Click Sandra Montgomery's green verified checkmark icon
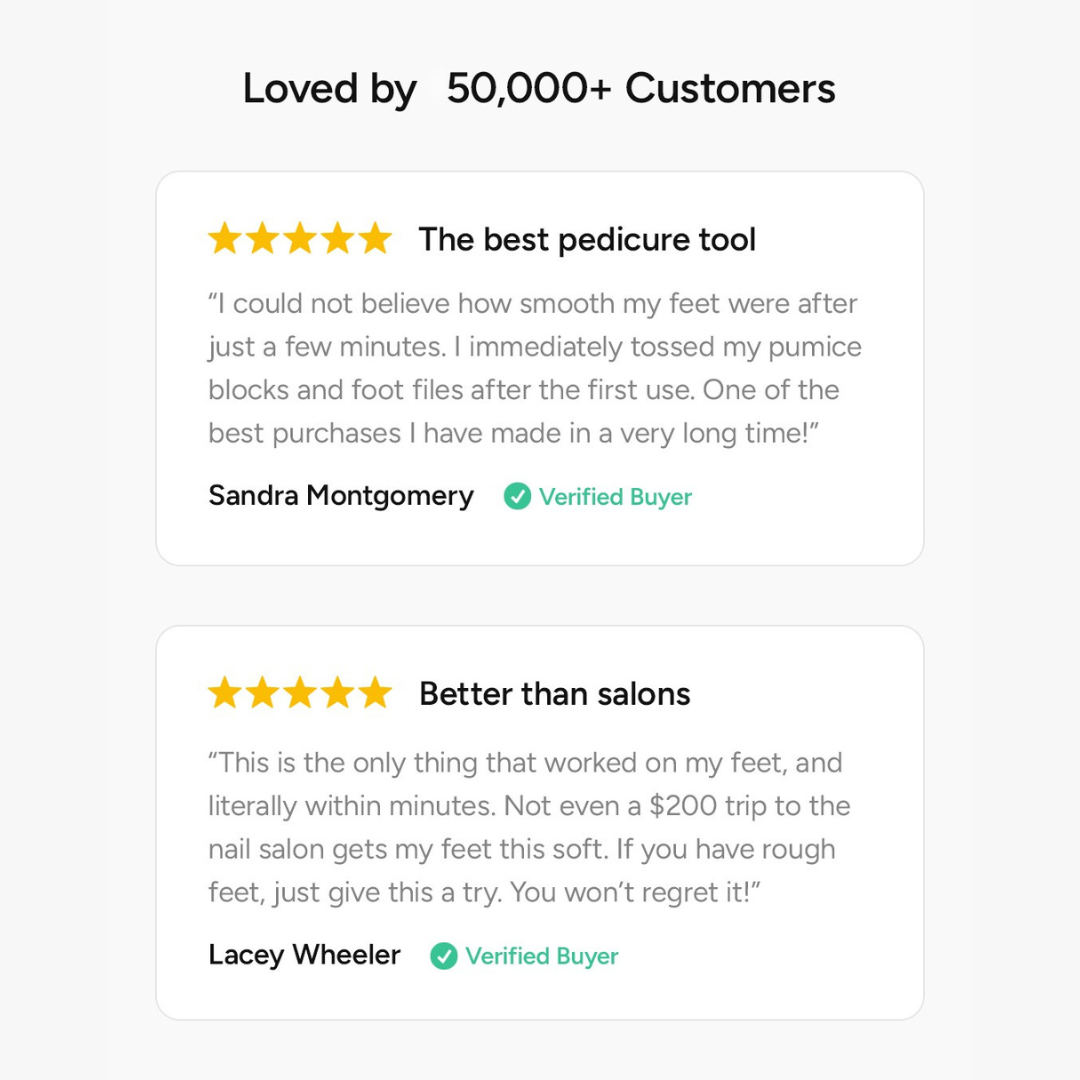This screenshot has height=1080, width=1080. click(x=517, y=496)
